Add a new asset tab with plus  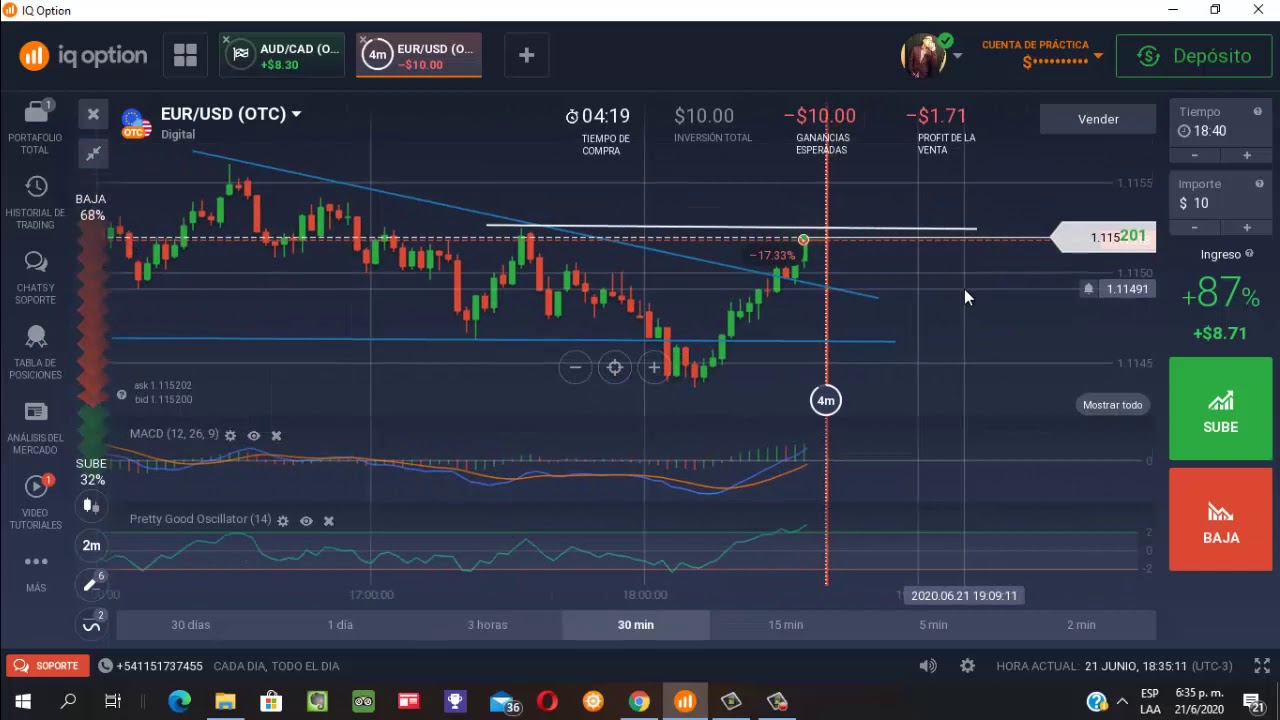pos(527,55)
